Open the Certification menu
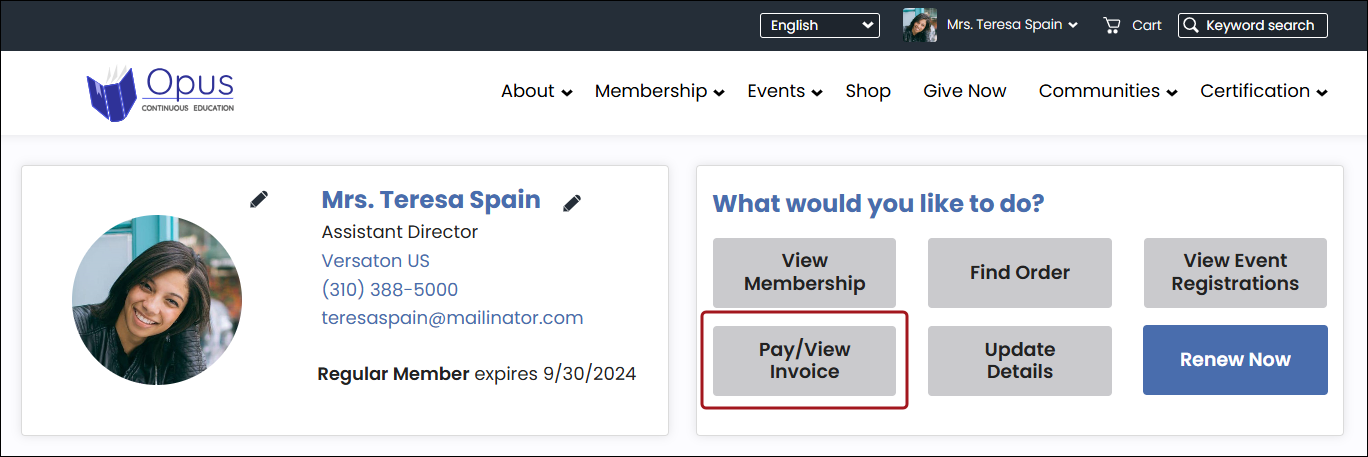 tap(1264, 91)
